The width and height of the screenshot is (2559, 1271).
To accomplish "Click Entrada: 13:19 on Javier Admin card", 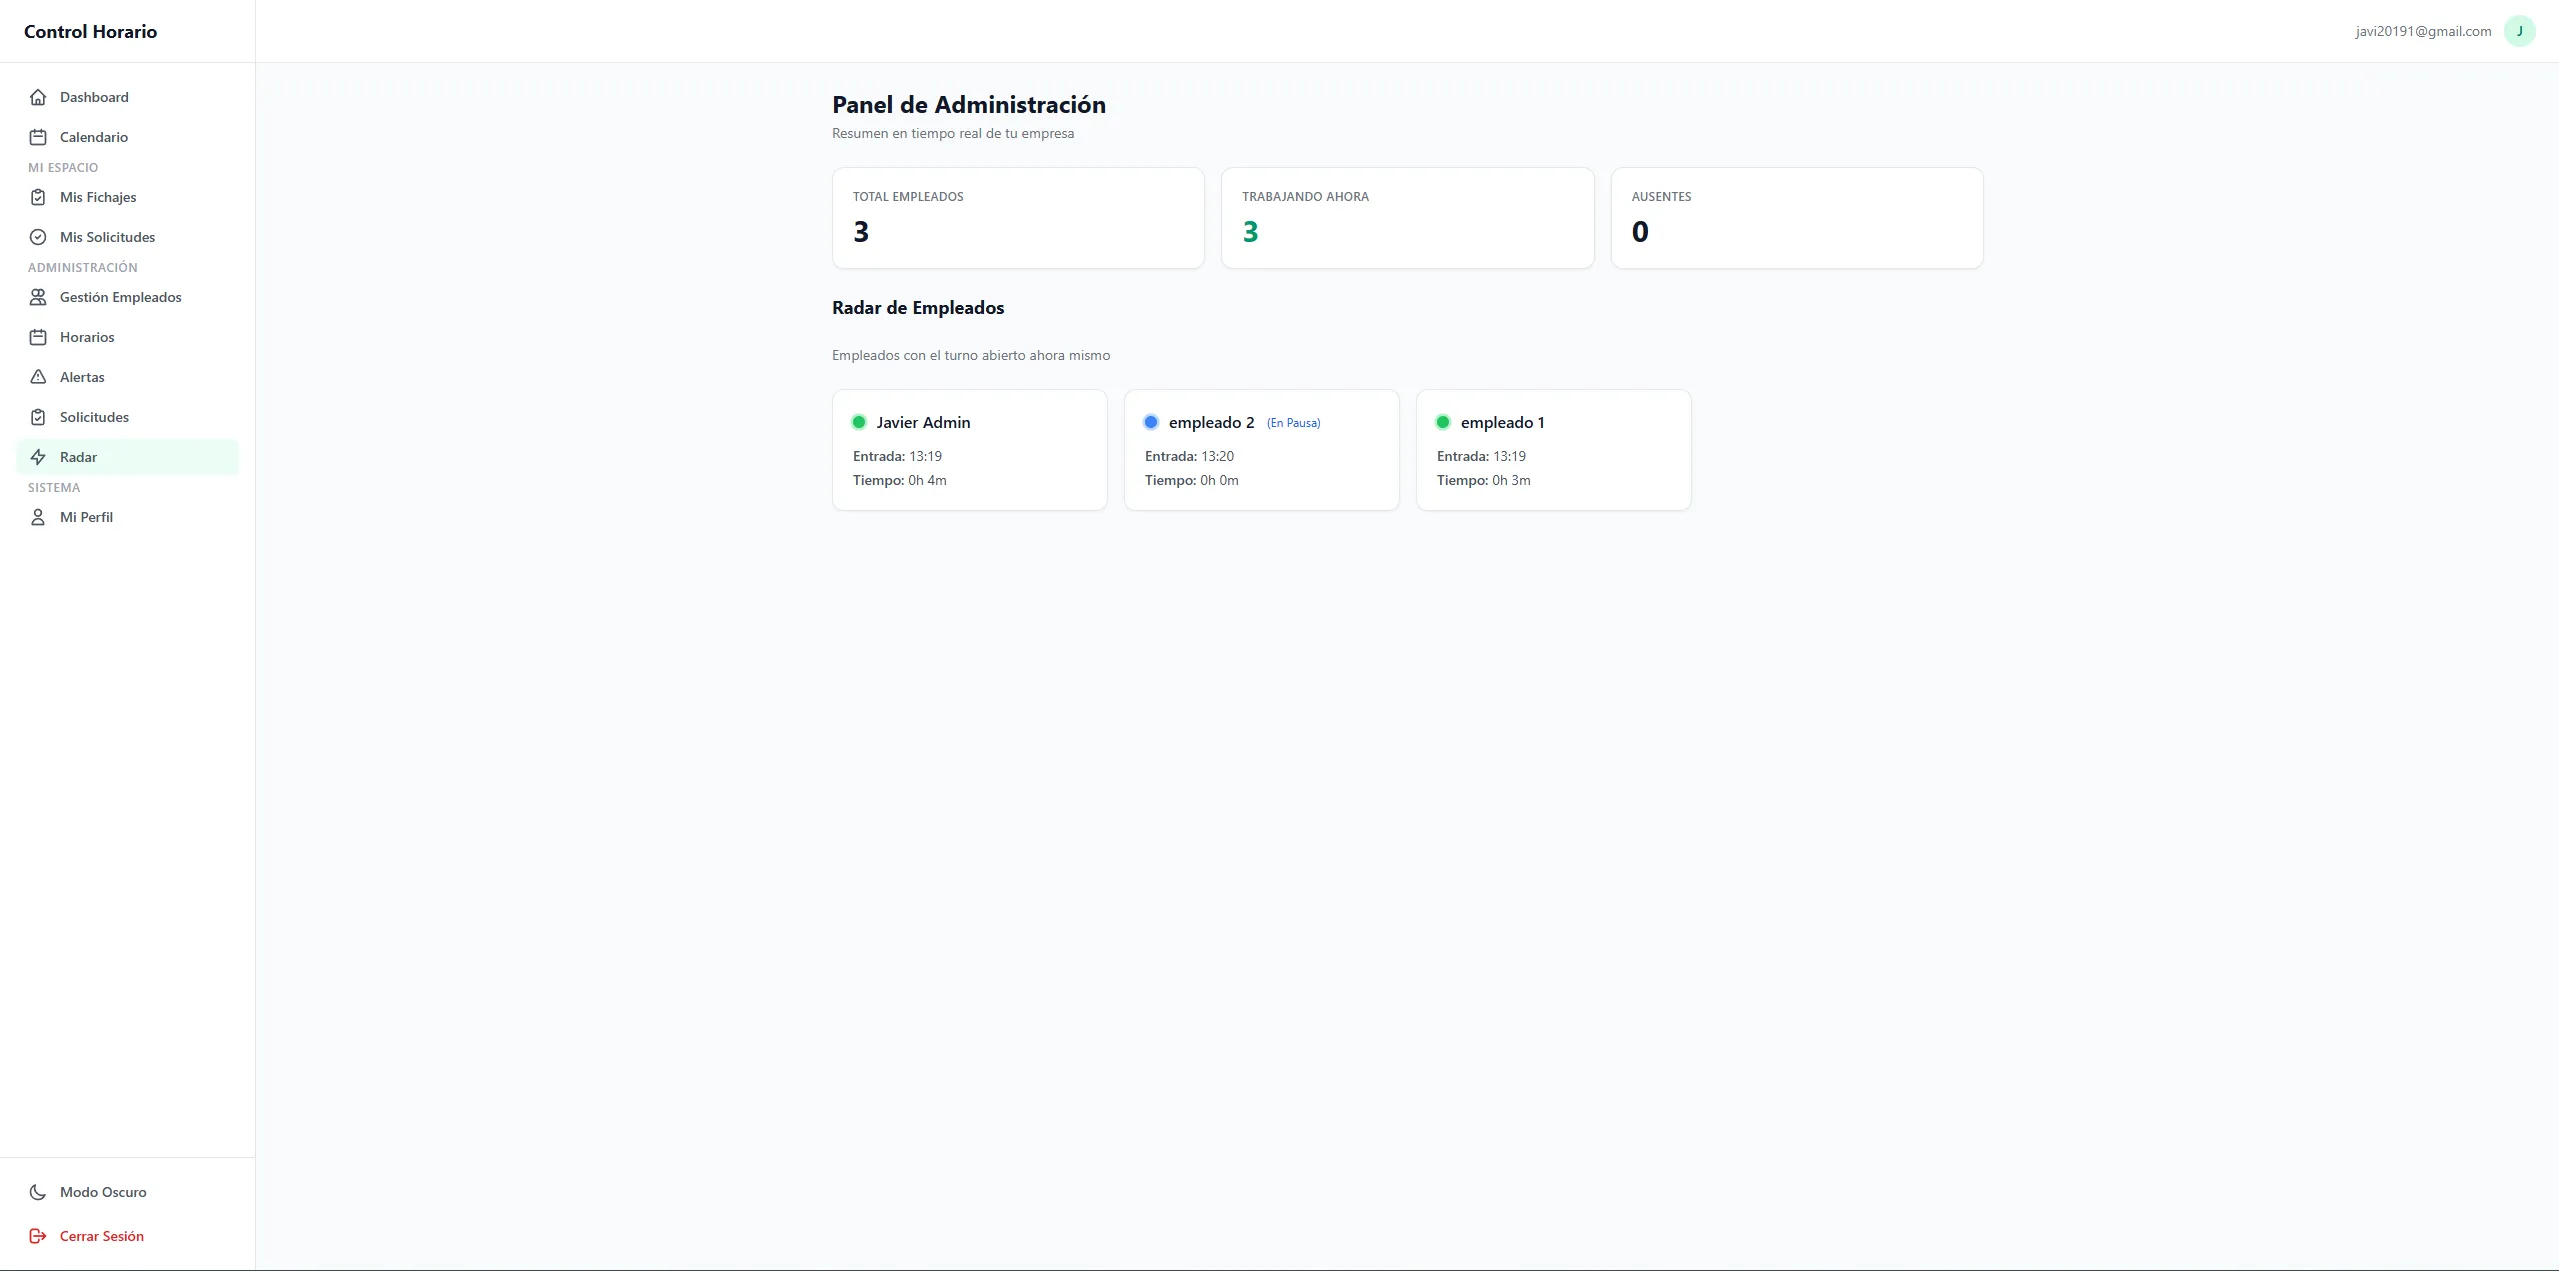I will coord(897,456).
